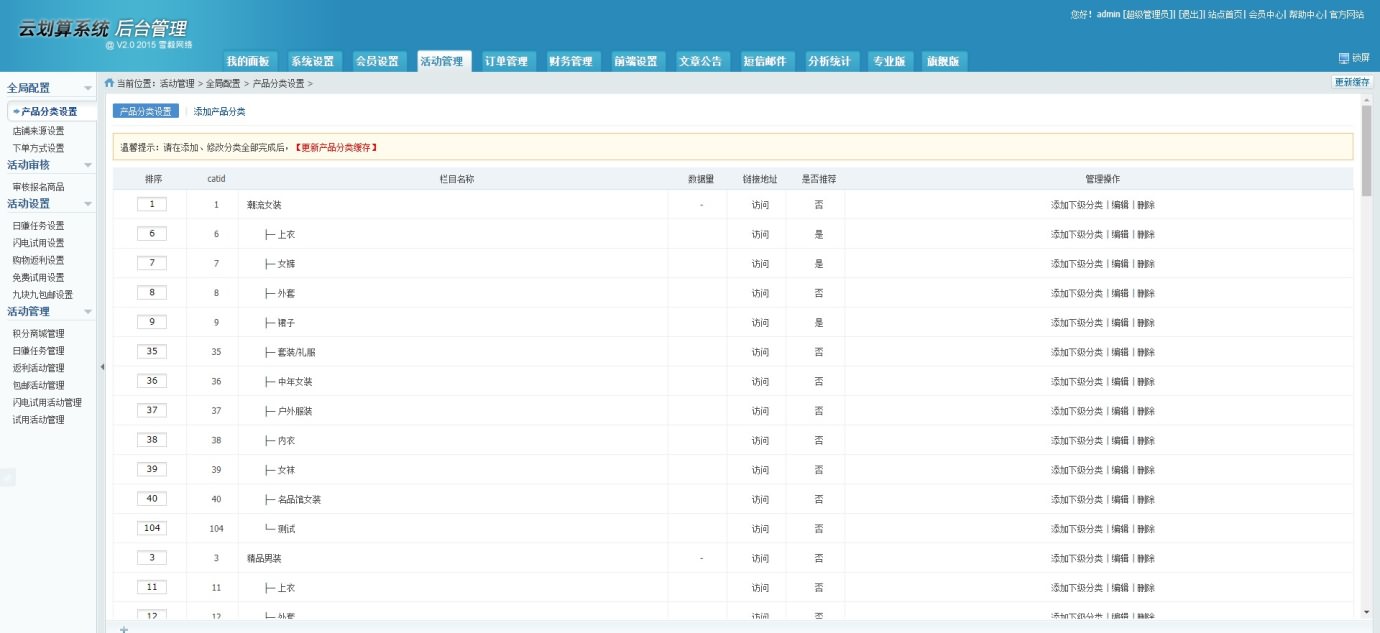The height and width of the screenshot is (633, 1380).
Task: Collapse the 活动设置 sidebar section
Action: [88, 203]
